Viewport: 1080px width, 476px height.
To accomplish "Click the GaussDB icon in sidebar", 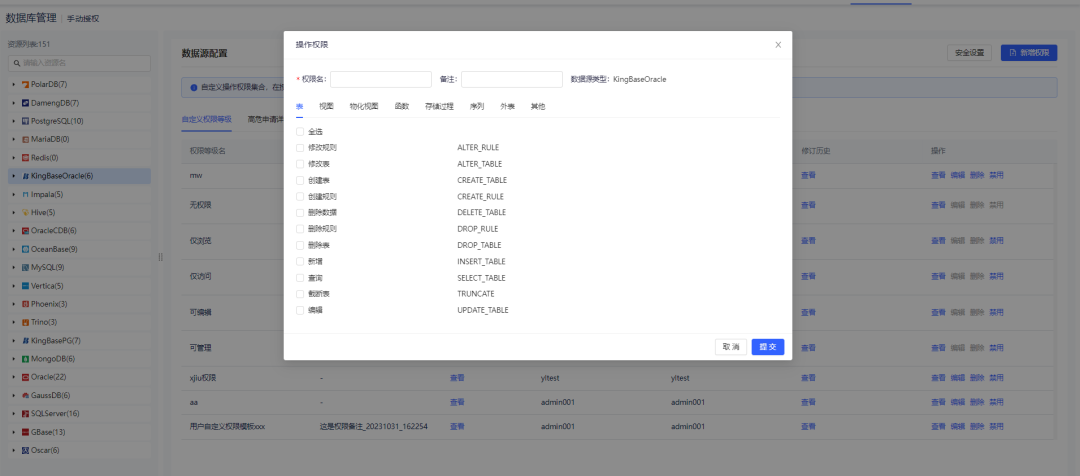I will coord(25,395).
